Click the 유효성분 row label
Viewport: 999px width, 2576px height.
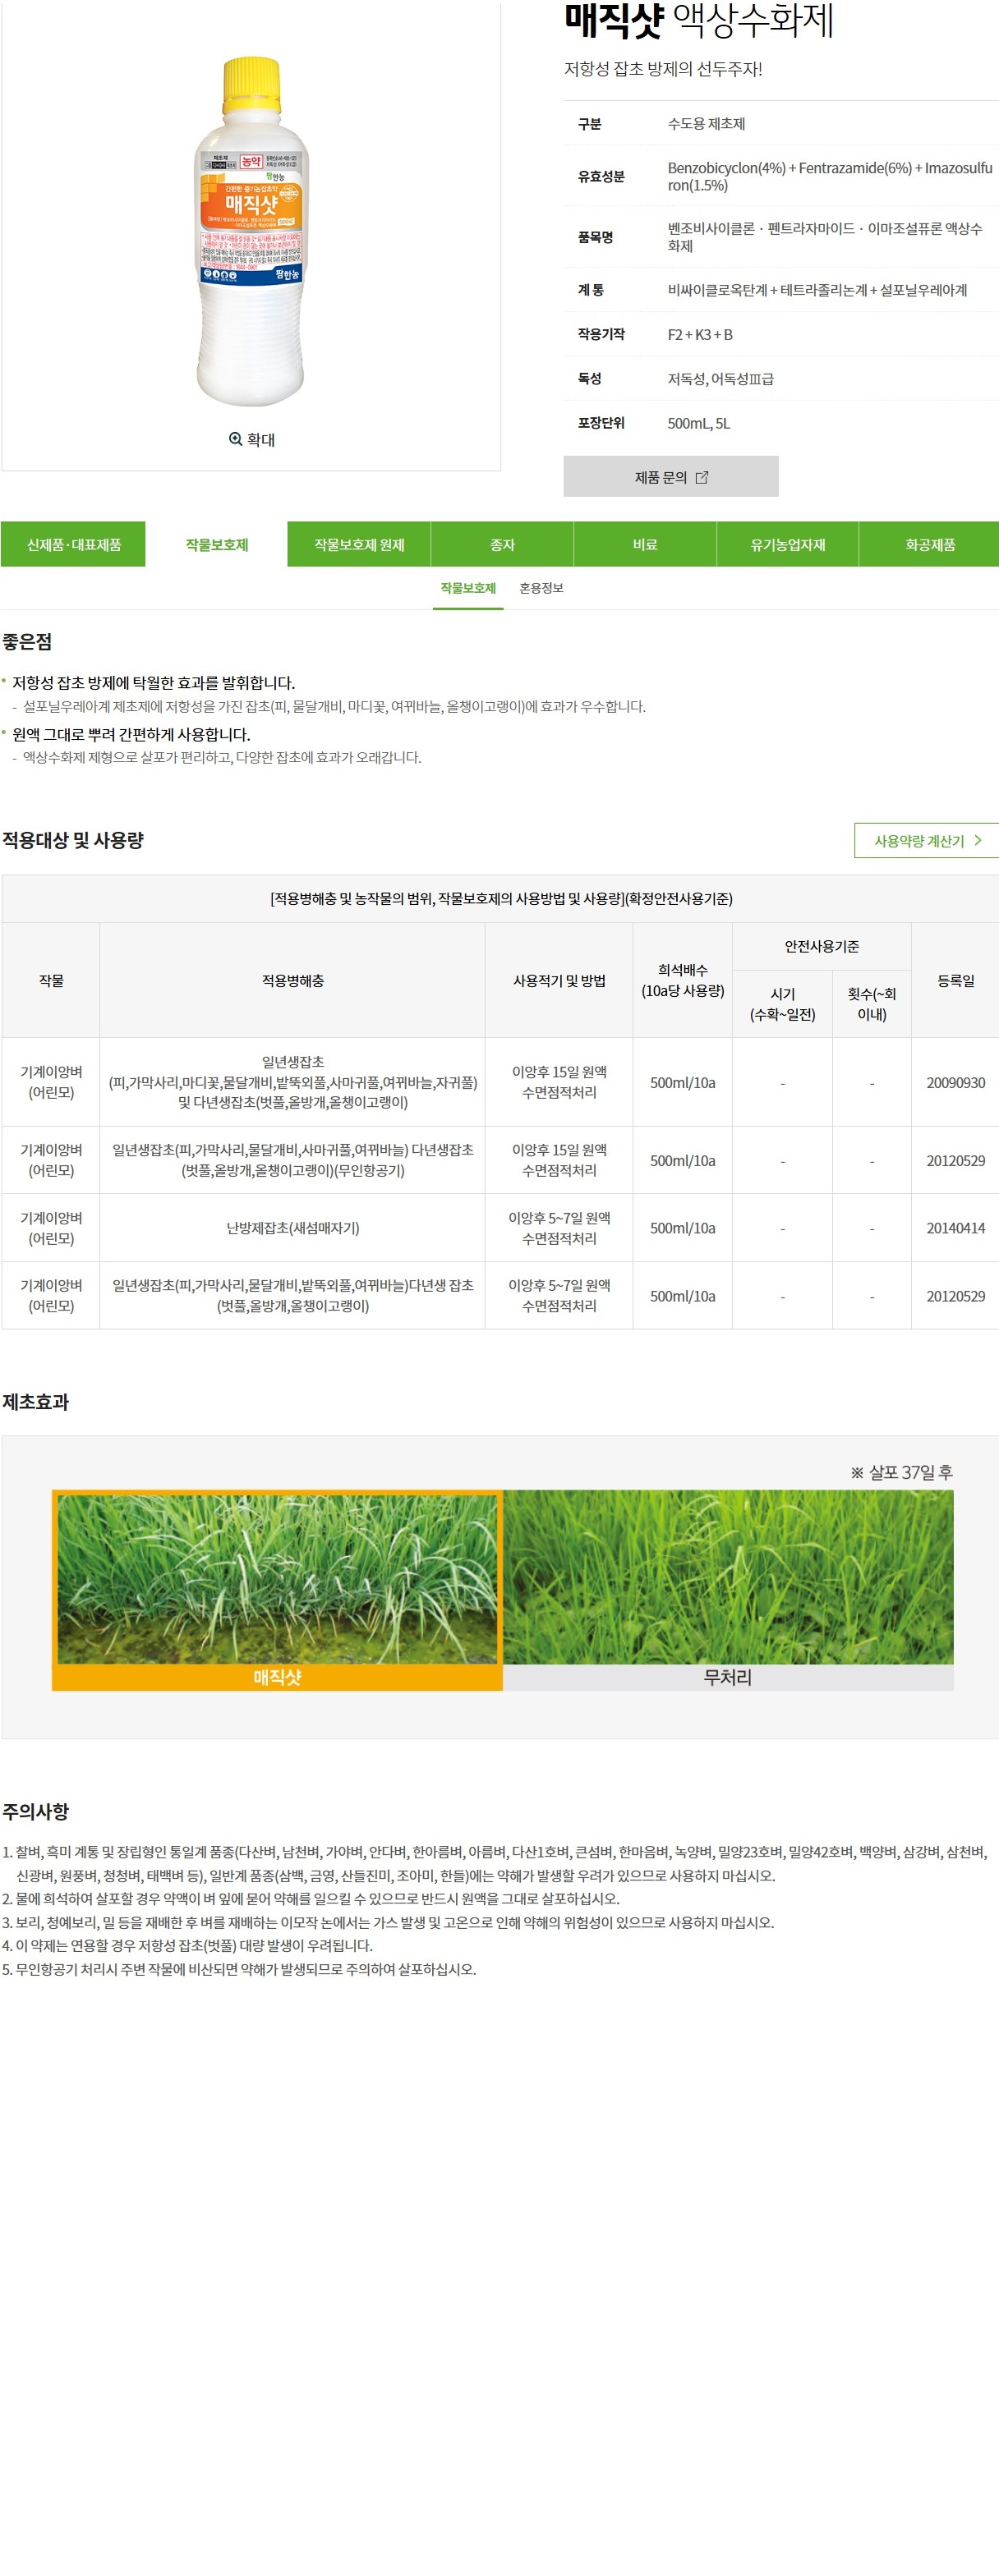coord(601,176)
